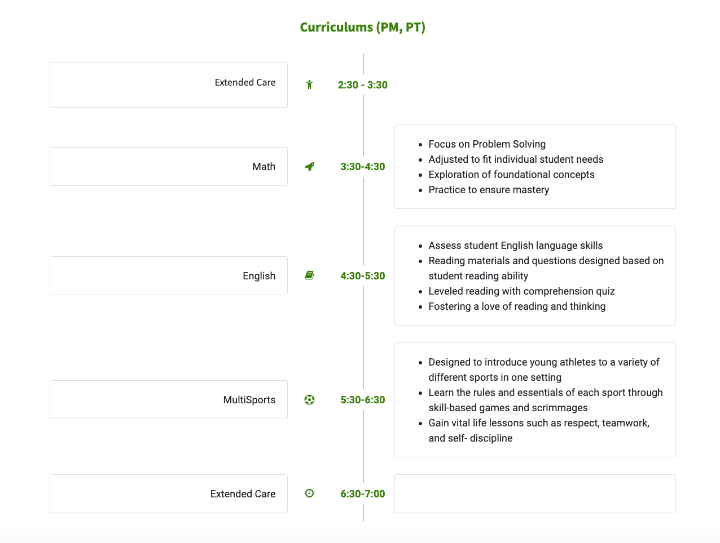This screenshot has width=720, height=543.
Task: Select the 2:30 - 3:30 time marker
Action: (362, 85)
